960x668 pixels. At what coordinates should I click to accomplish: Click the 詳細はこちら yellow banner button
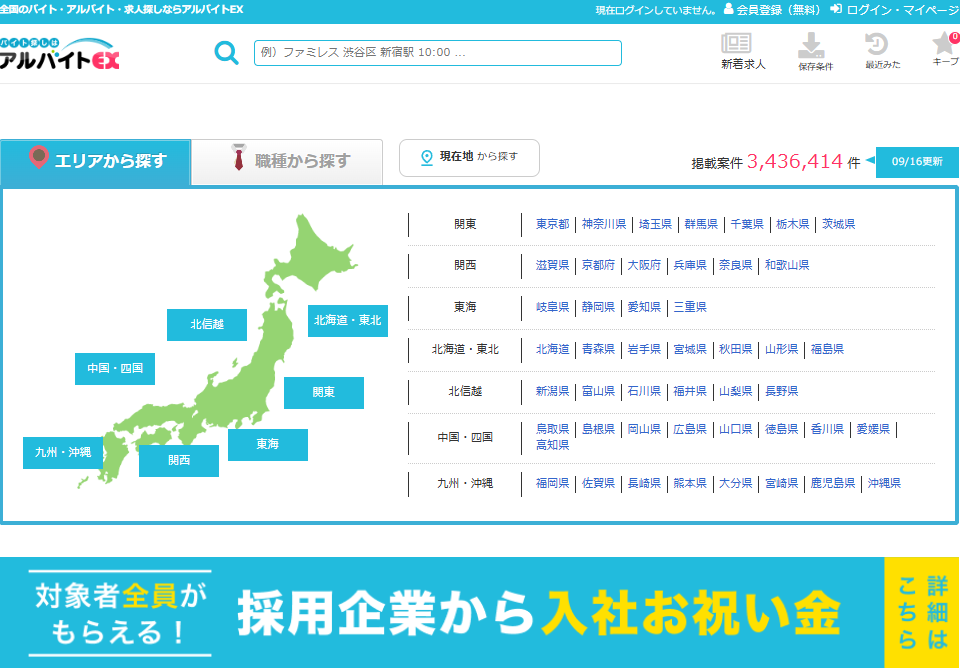921,612
